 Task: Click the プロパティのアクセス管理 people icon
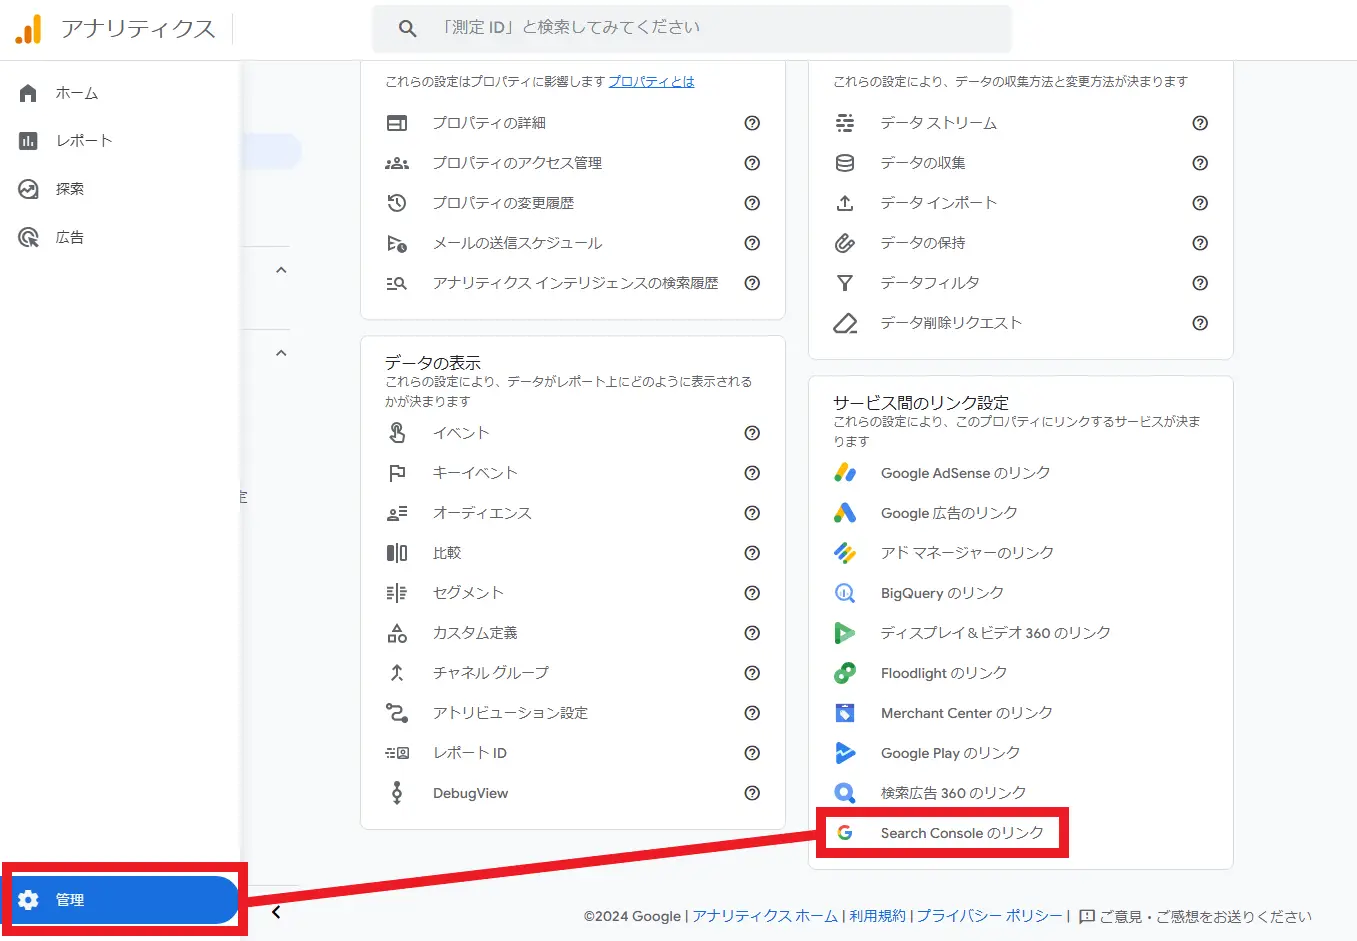click(x=397, y=163)
